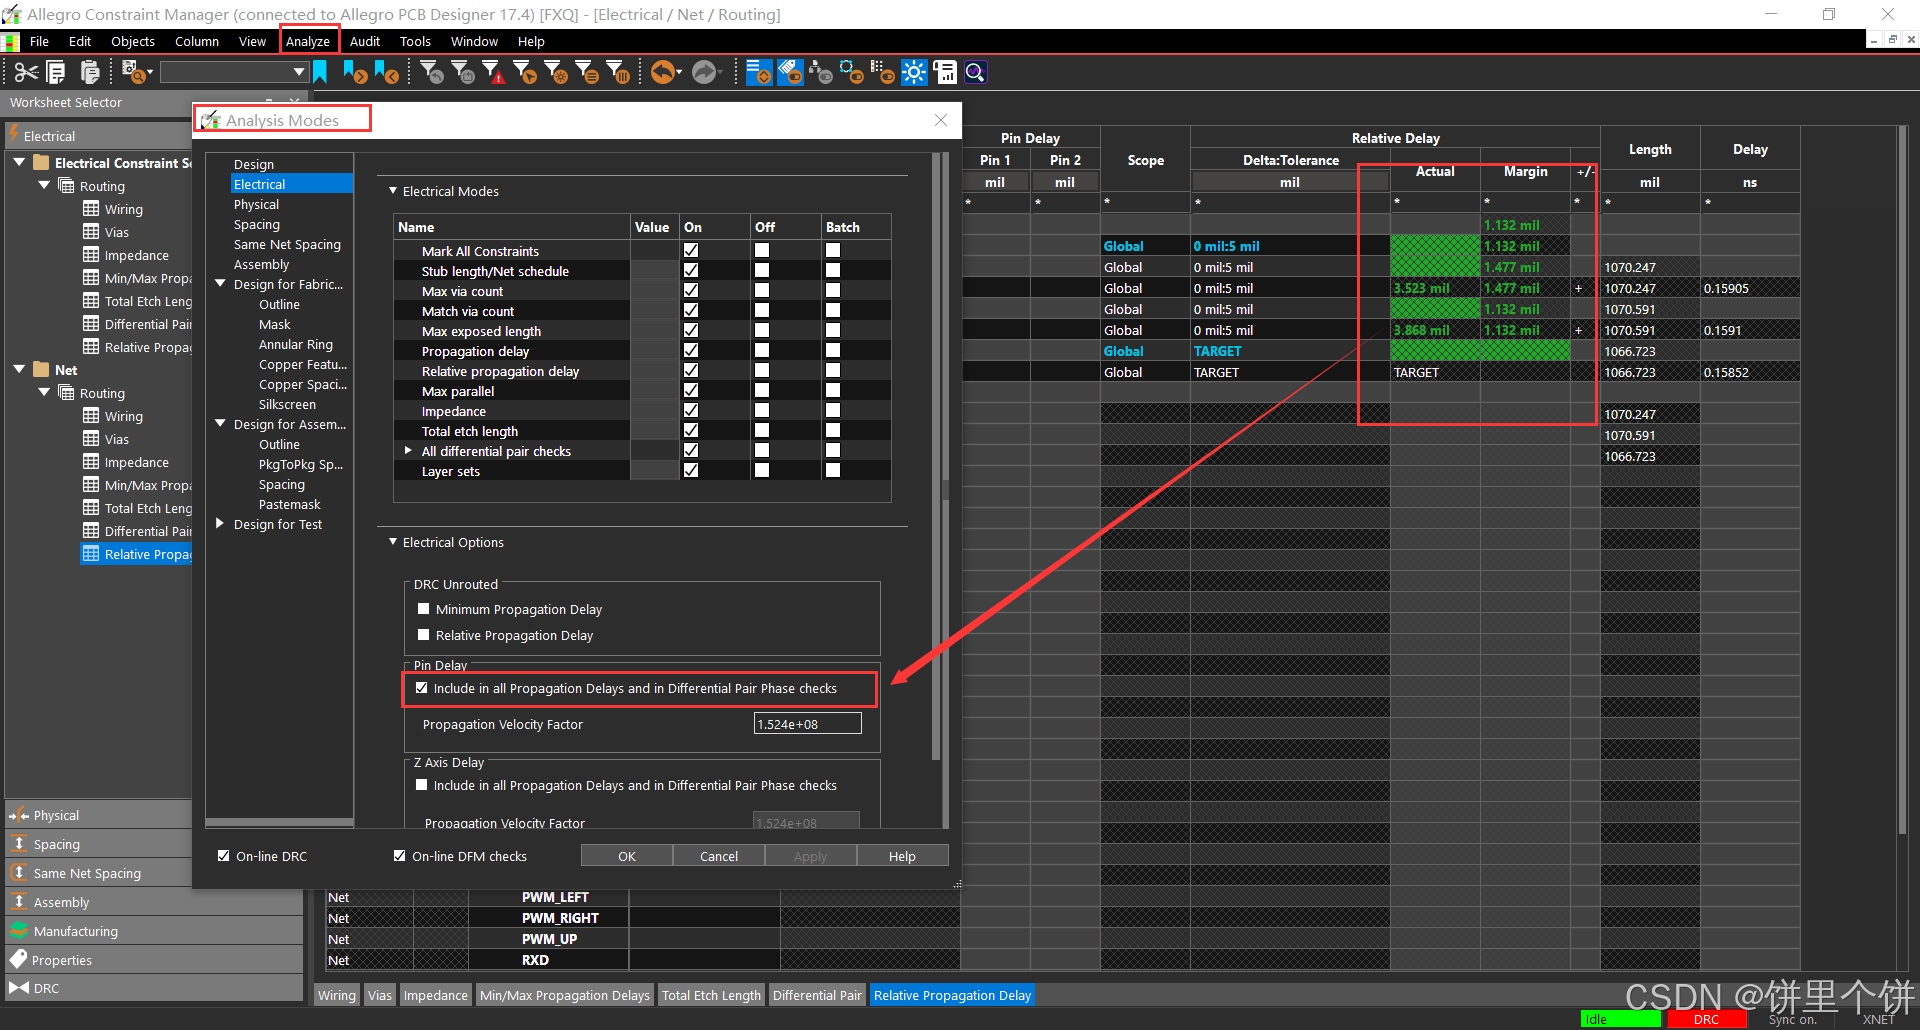Click the Paste clipboard toolbar icon
Image resolution: width=1920 pixels, height=1030 pixels.
(90, 72)
